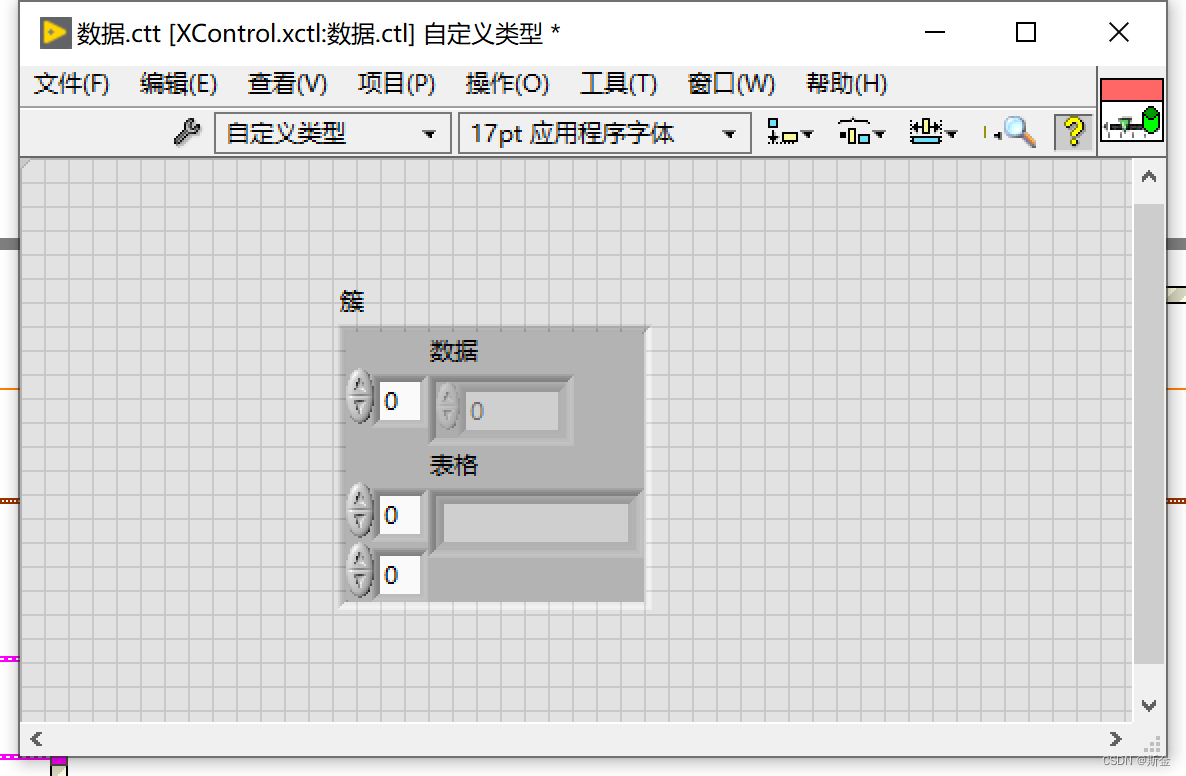Viewport: 1186px width, 776px height.
Task: Click the distribute objects toolbar icon
Action: point(856,131)
